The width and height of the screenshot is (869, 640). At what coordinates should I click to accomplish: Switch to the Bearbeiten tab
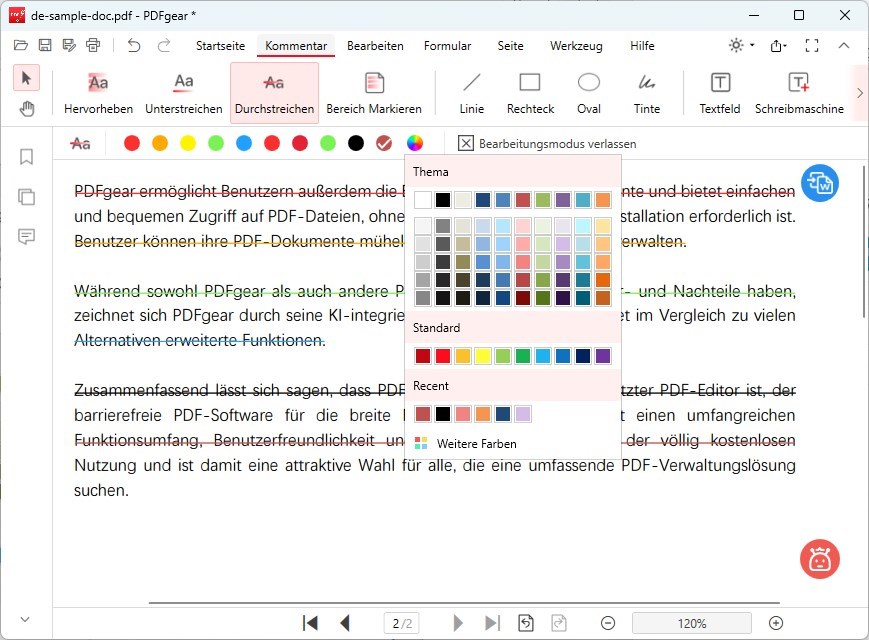coord(375,45)
